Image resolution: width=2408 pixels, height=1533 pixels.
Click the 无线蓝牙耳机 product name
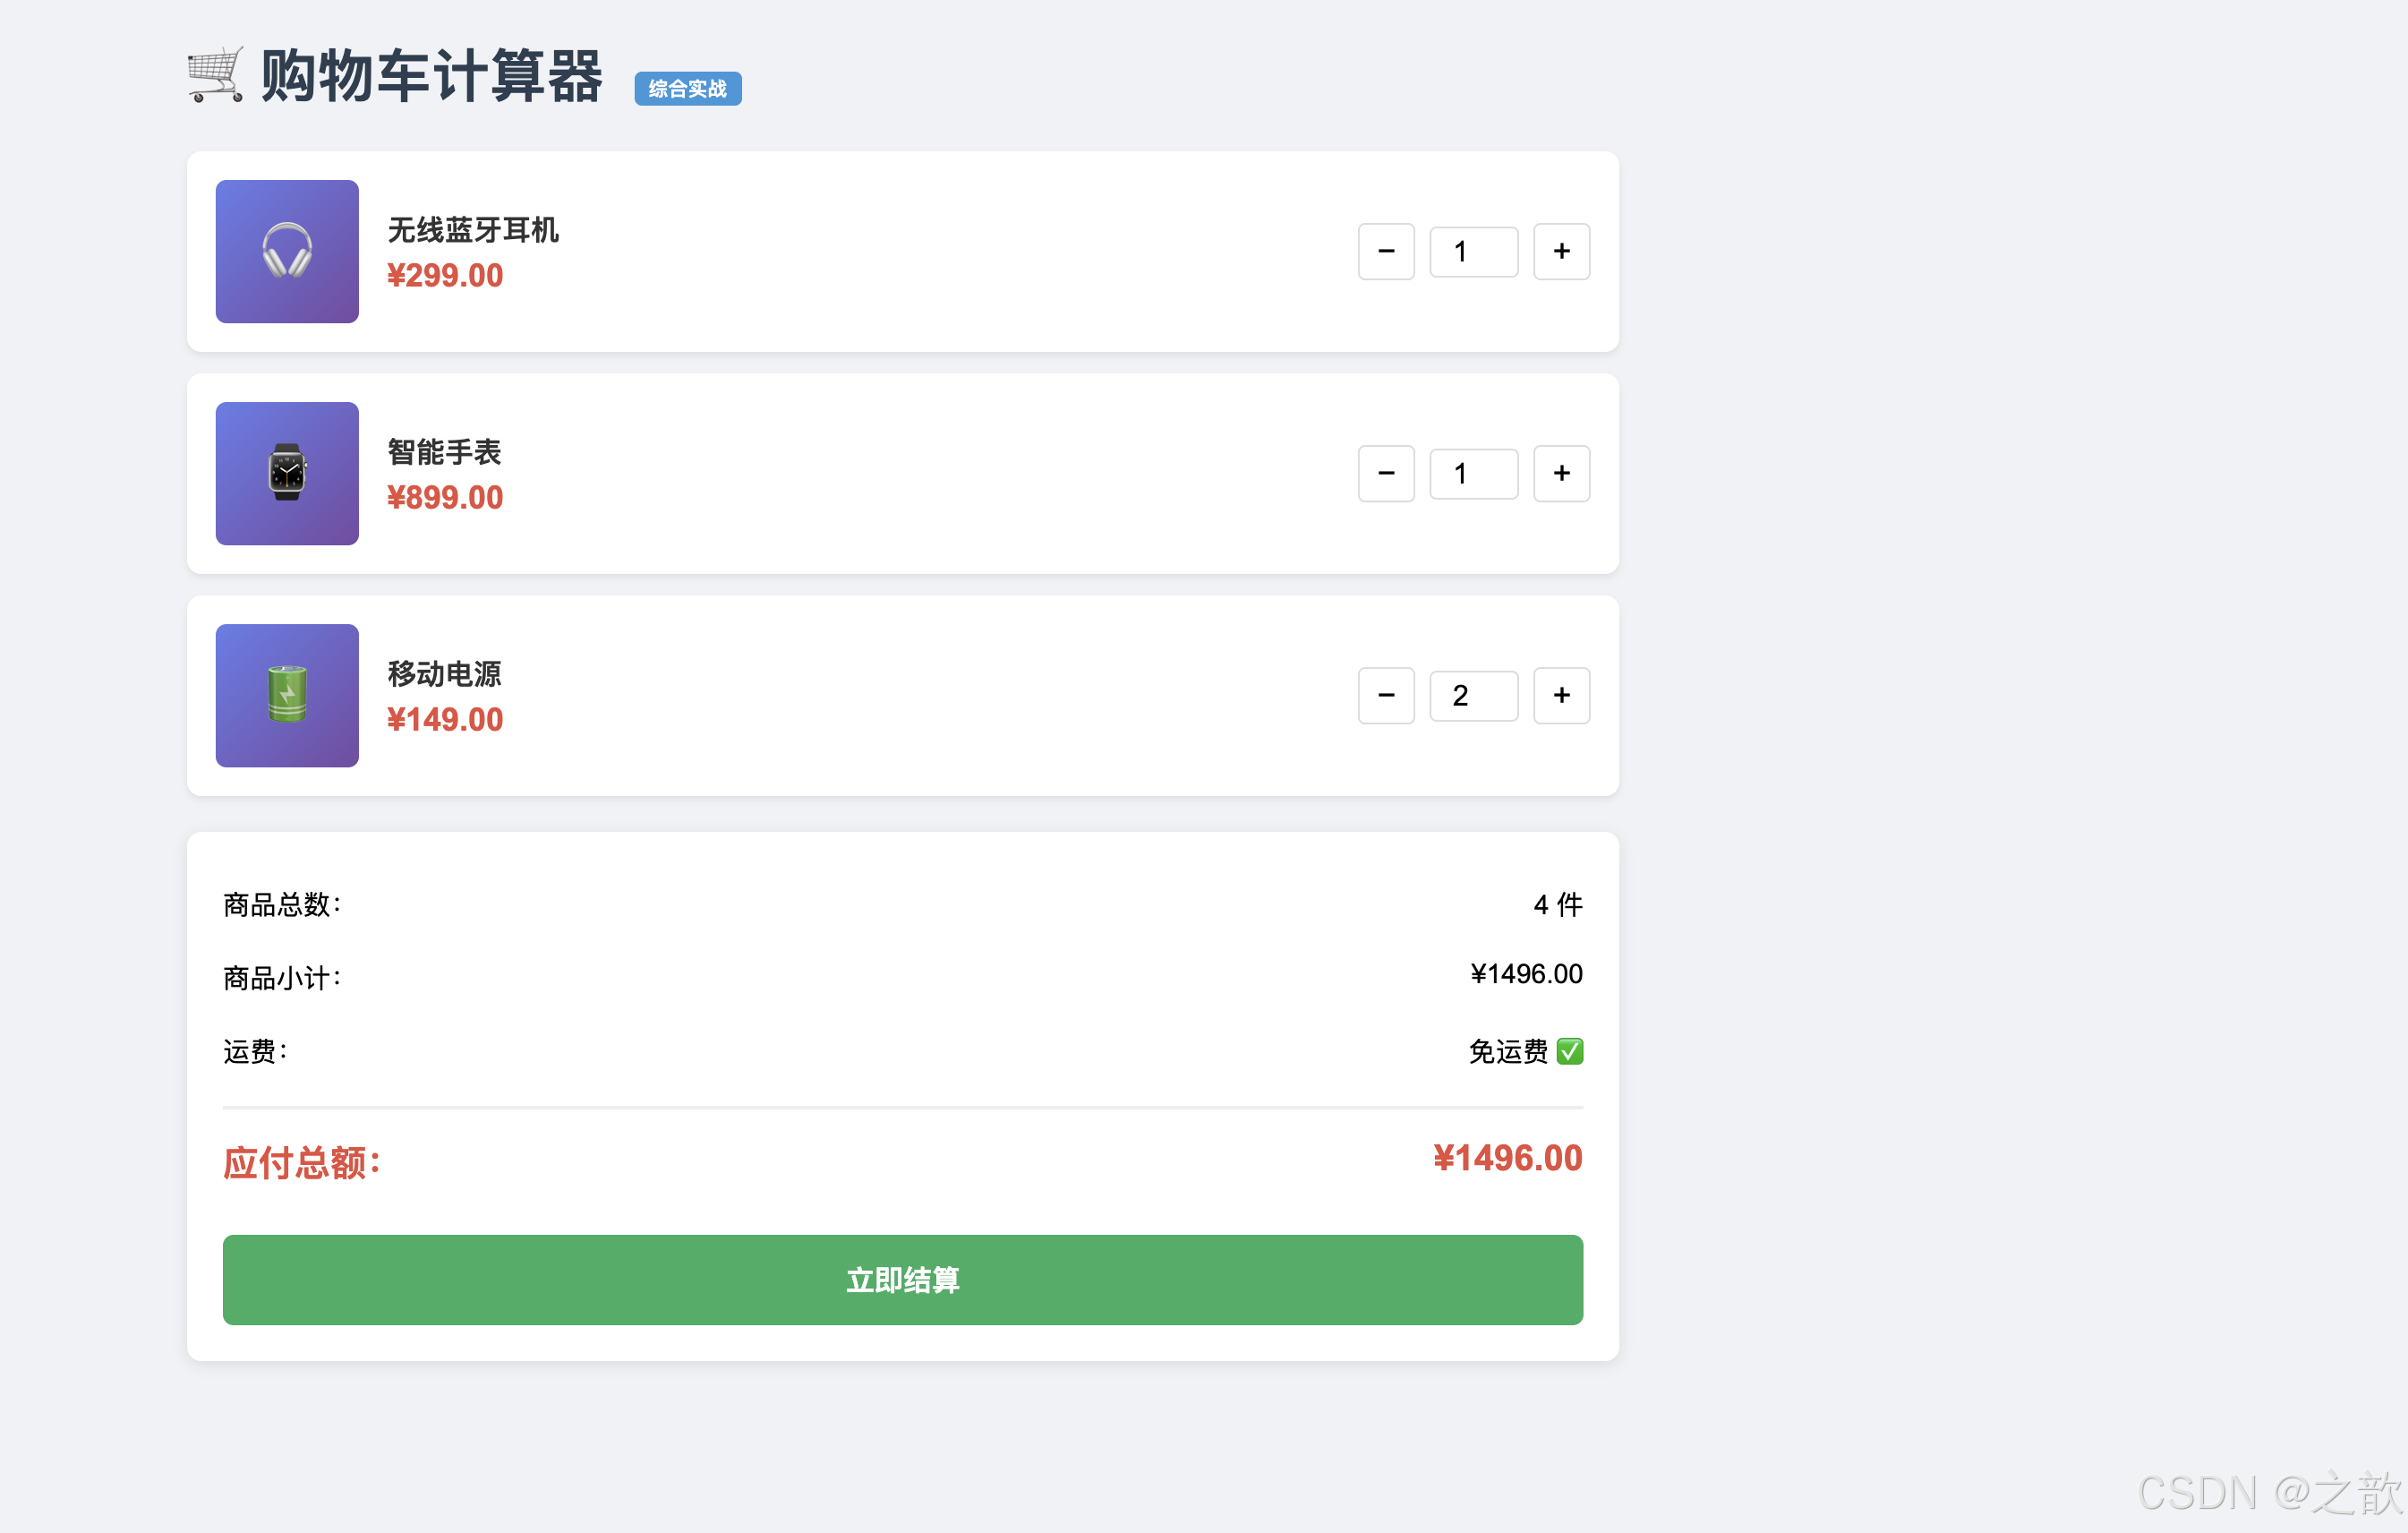point(472,230)
